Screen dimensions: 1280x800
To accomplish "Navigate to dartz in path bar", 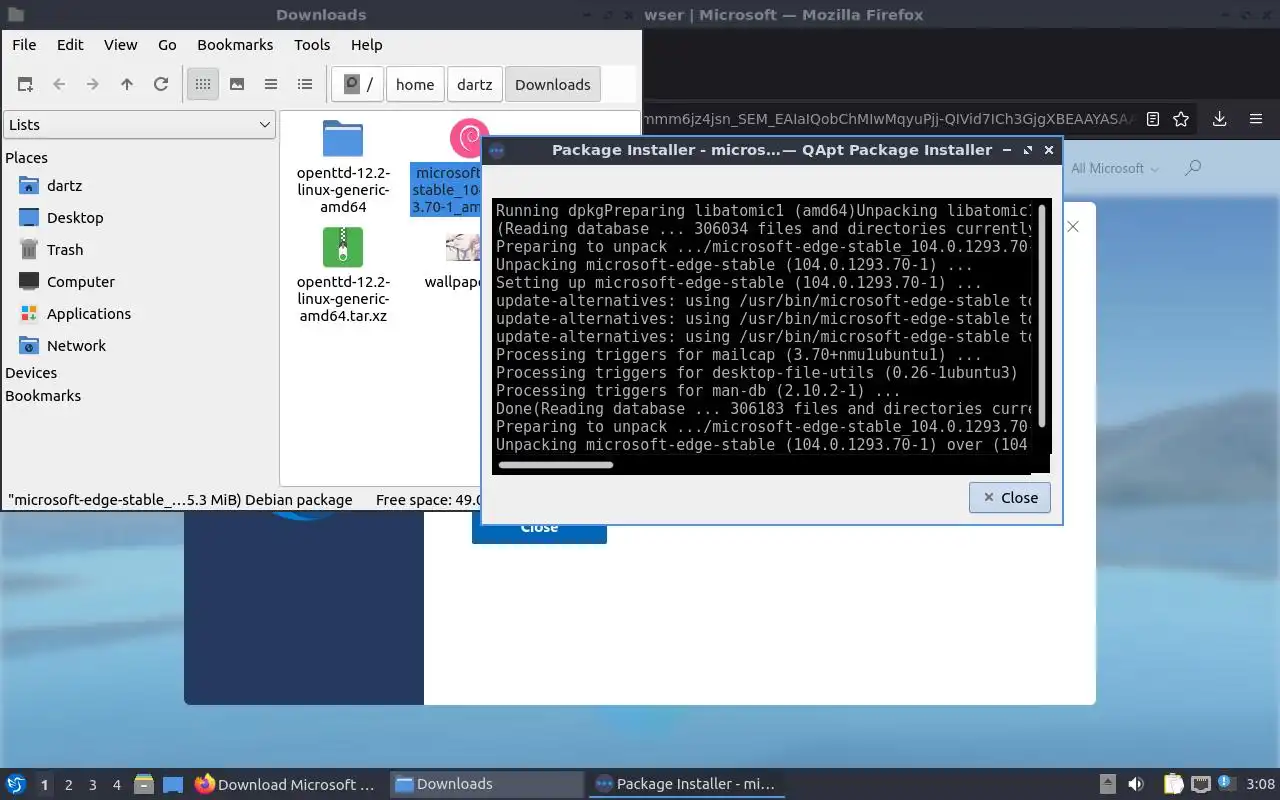I will tap(475, 85).
